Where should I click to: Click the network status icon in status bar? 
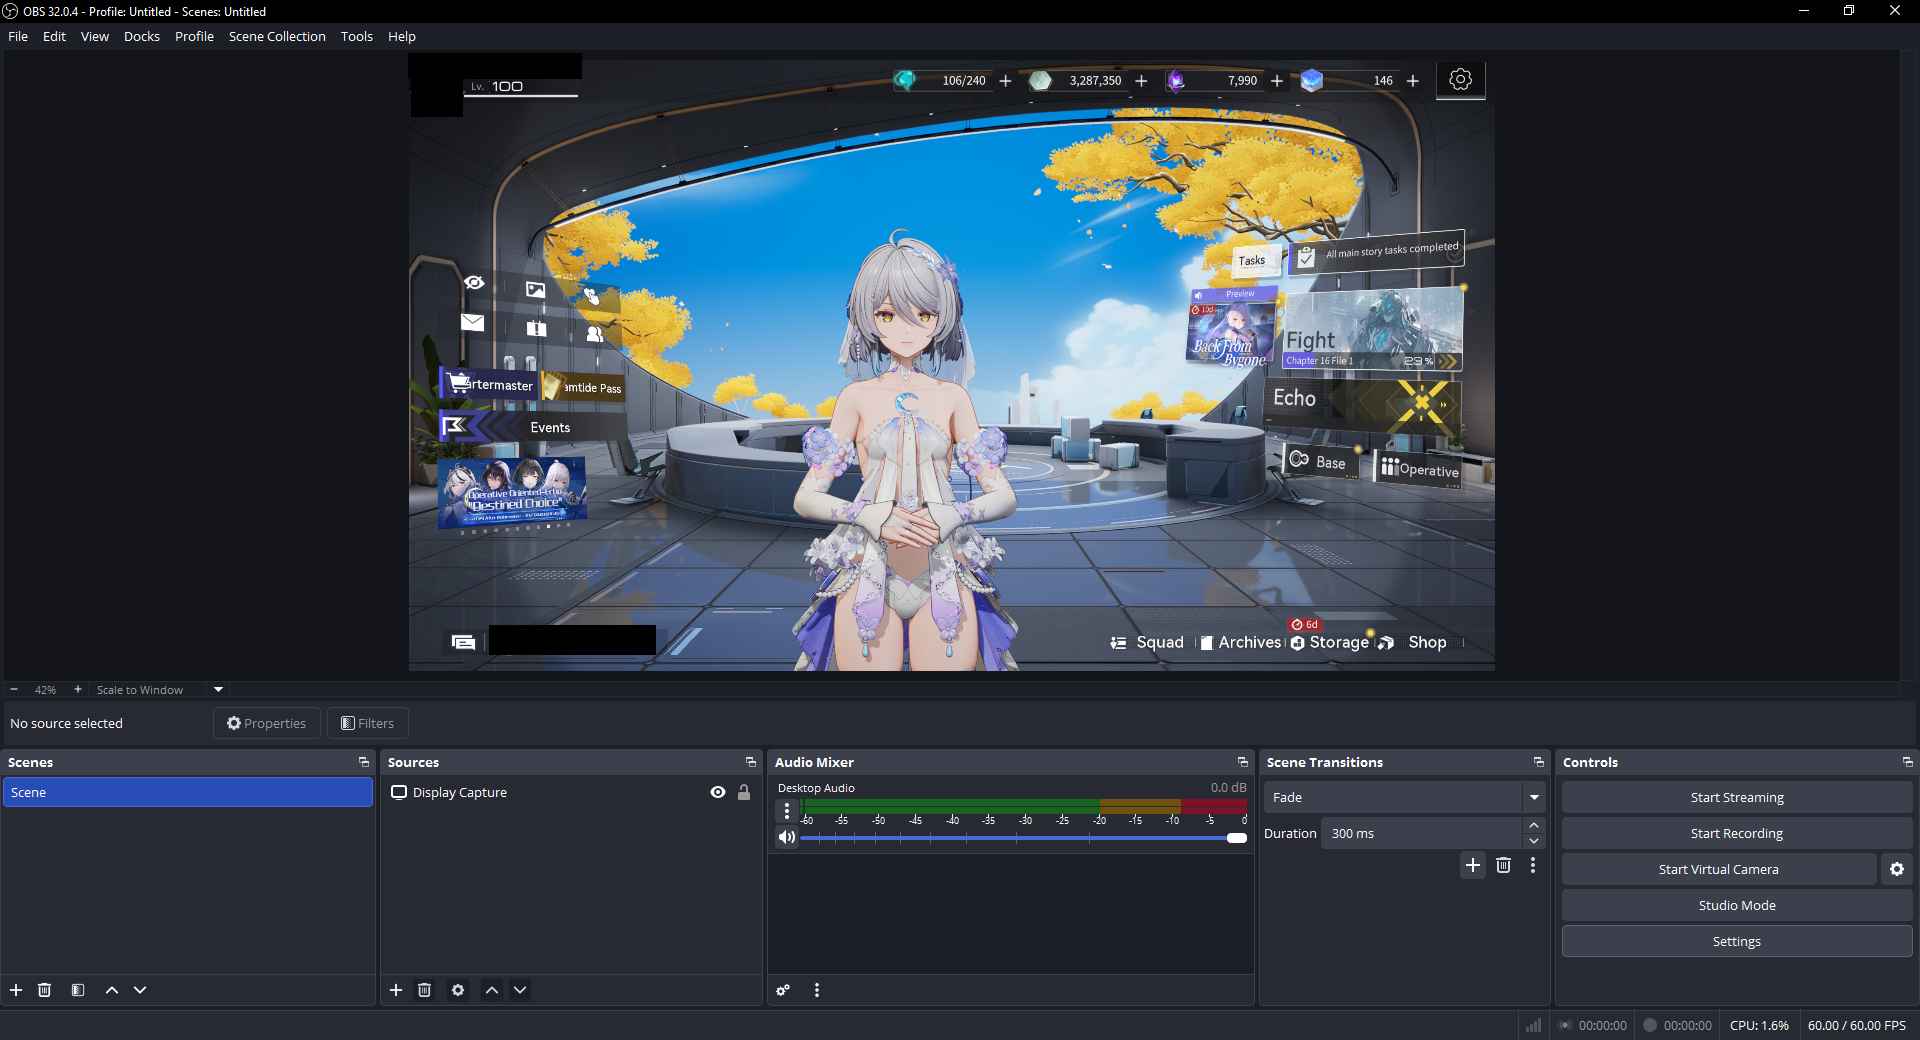click(x=1533, y=1025)
